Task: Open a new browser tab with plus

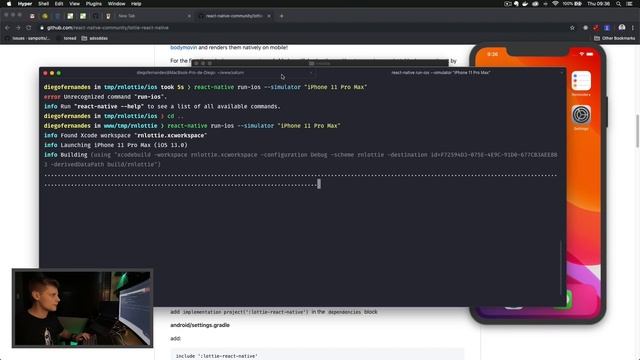Action: coord(282,16)
